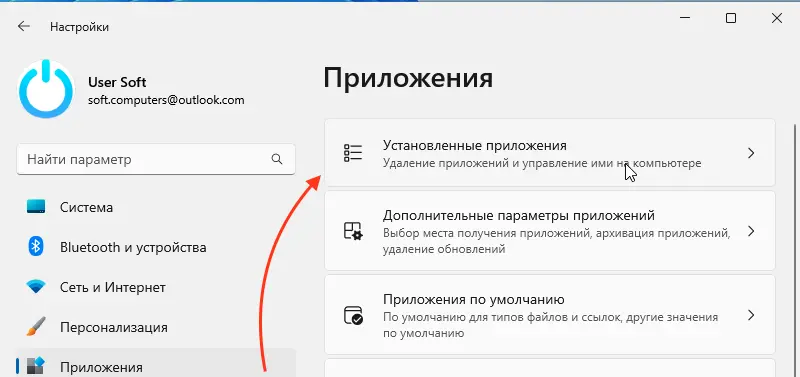The image size is (800, 377).
Task: Click the 'Приложения' page heading
Action: [408, 80]
